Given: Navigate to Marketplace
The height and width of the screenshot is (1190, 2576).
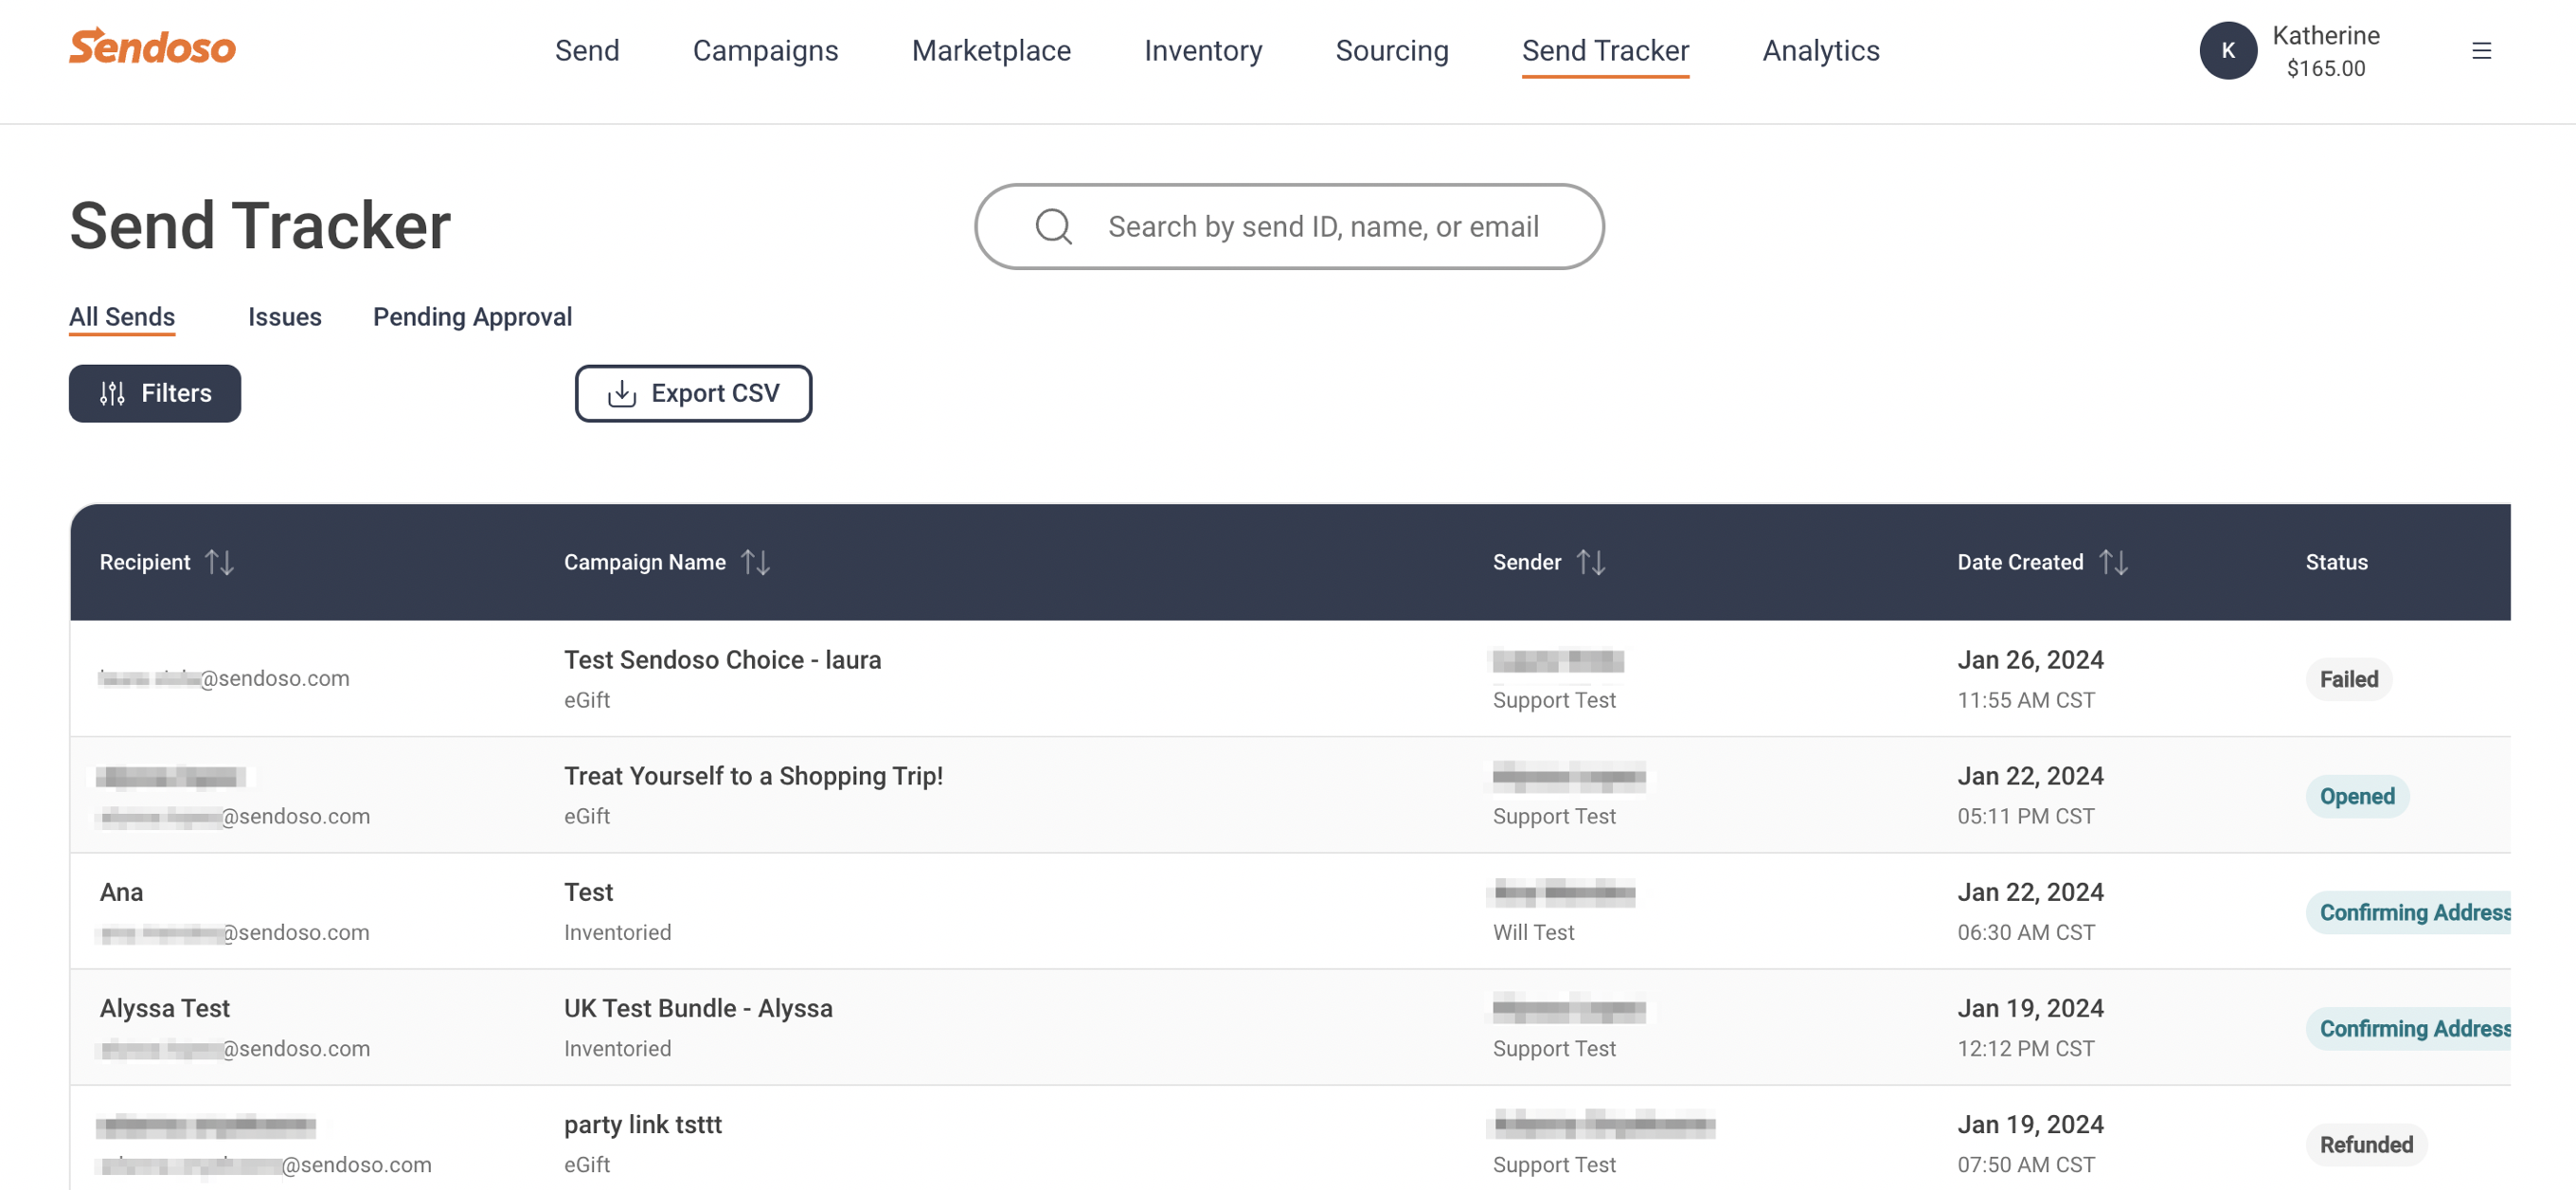Looking at the screenshot, I should pos(991,50).
